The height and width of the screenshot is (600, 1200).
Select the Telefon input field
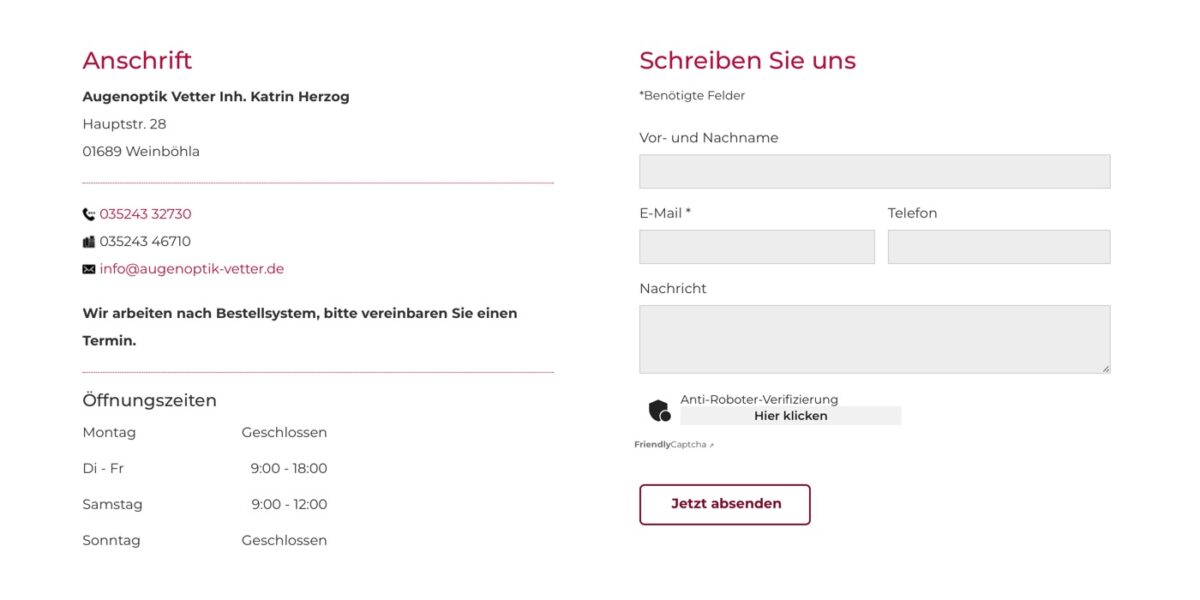click(999, 247)
